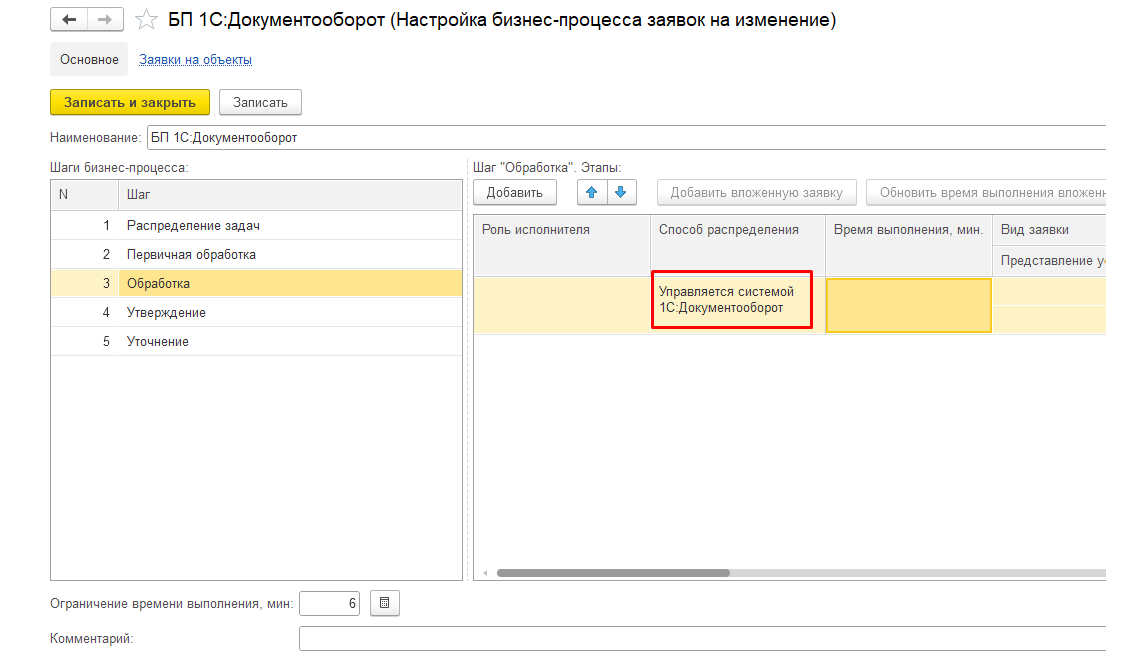The width and height of the screenshot is (1144, 657).
Task: Focus the time limit field showing 6
Action: 330,603
